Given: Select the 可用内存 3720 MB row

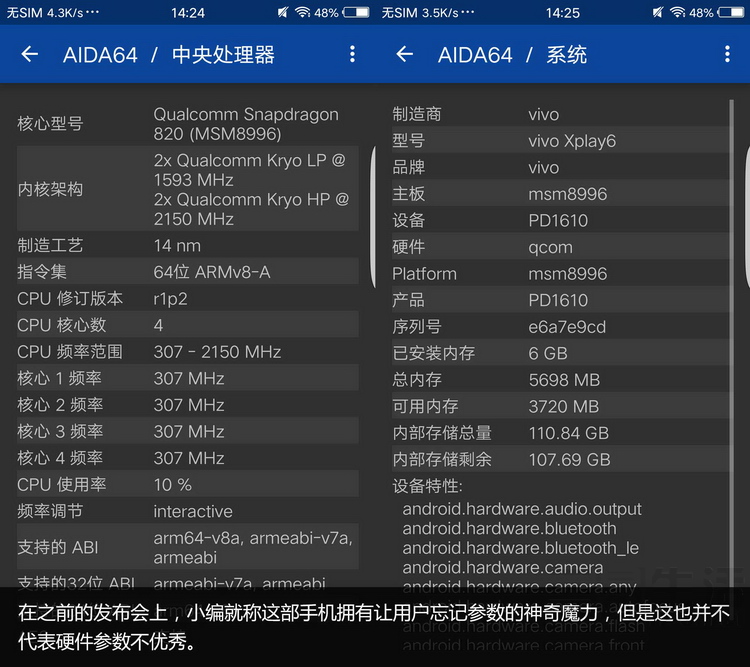Looking at the screenshot, I should click(561, 406).
